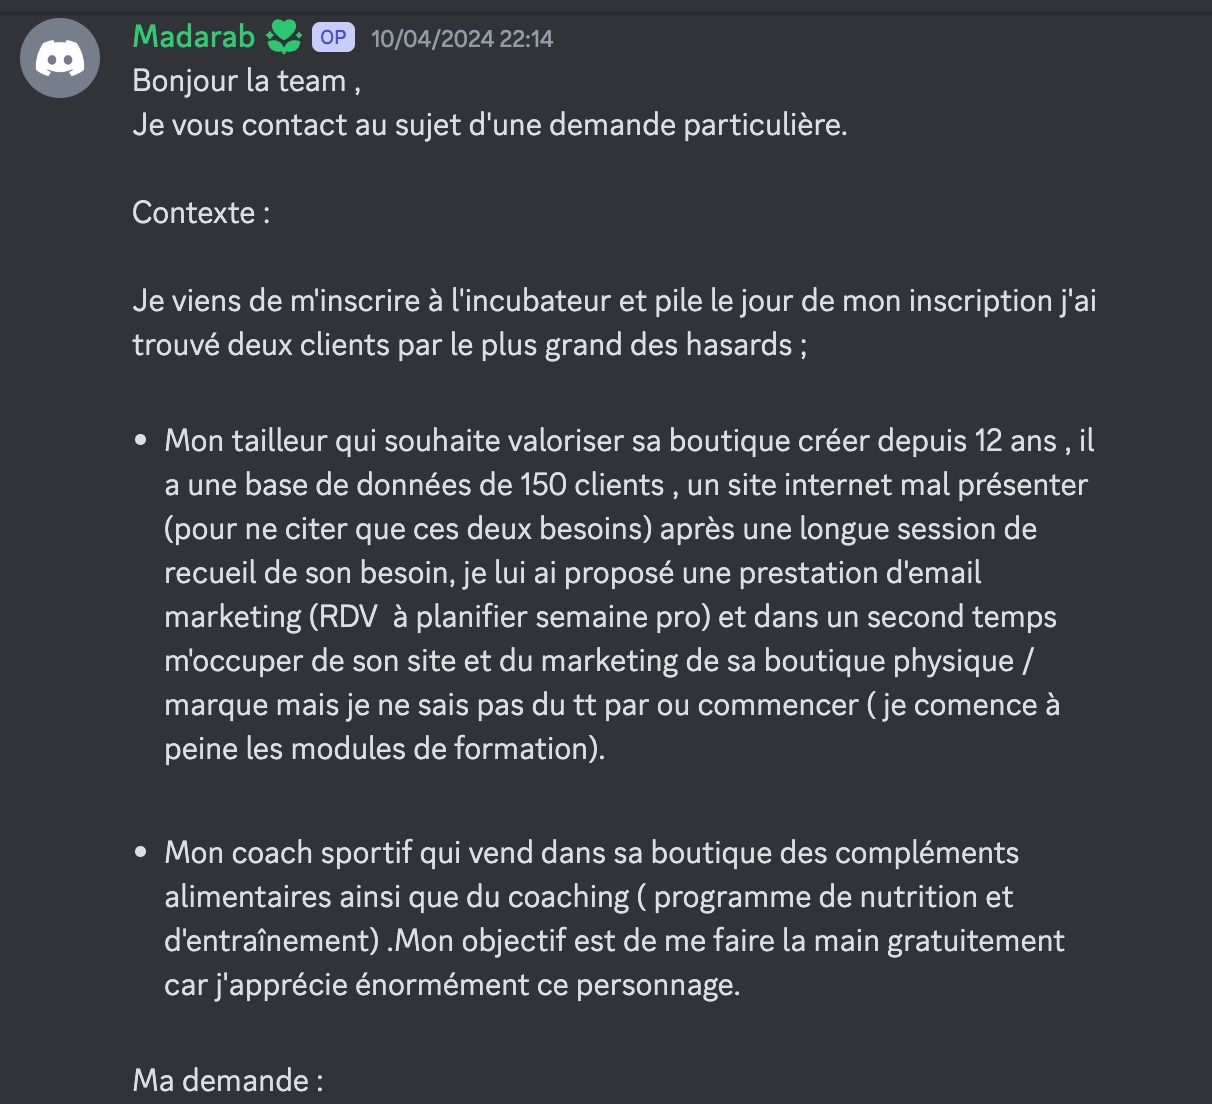Click the green role icon beside Madarab
1212x1104 pixels.
coord(284,38)
